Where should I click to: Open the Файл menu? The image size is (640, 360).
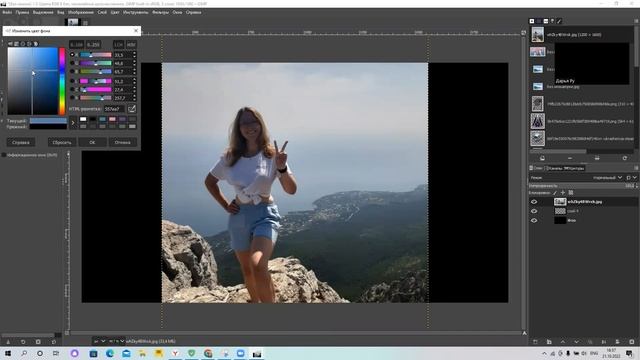[7, 12]
